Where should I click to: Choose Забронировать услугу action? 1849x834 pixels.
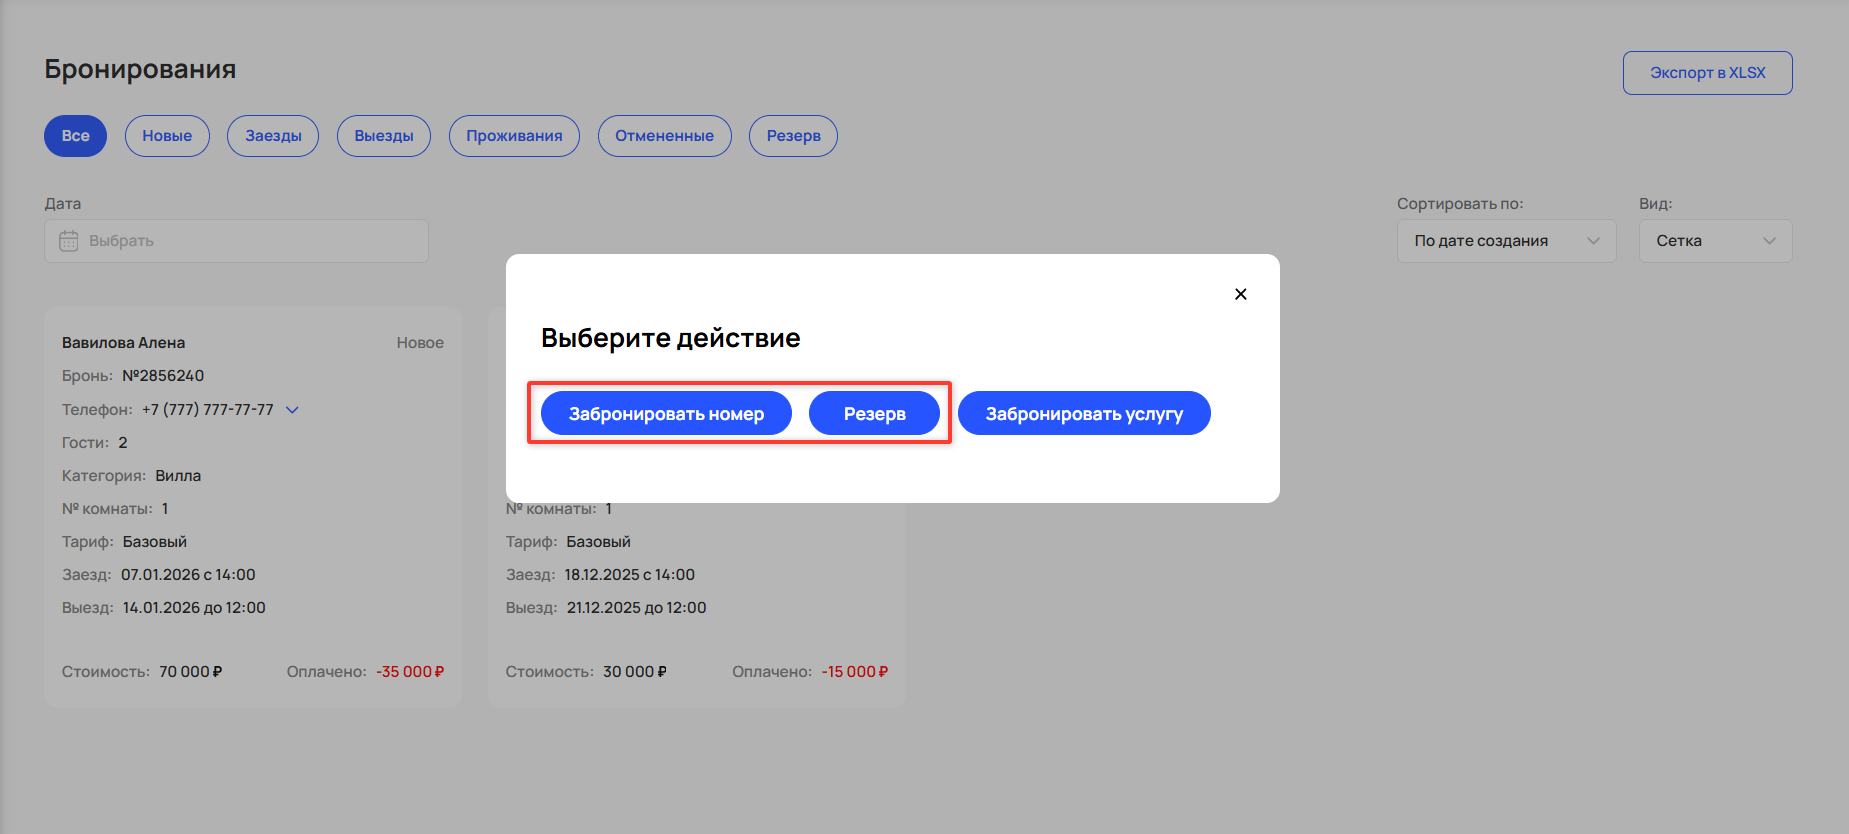pos(1084,414)
